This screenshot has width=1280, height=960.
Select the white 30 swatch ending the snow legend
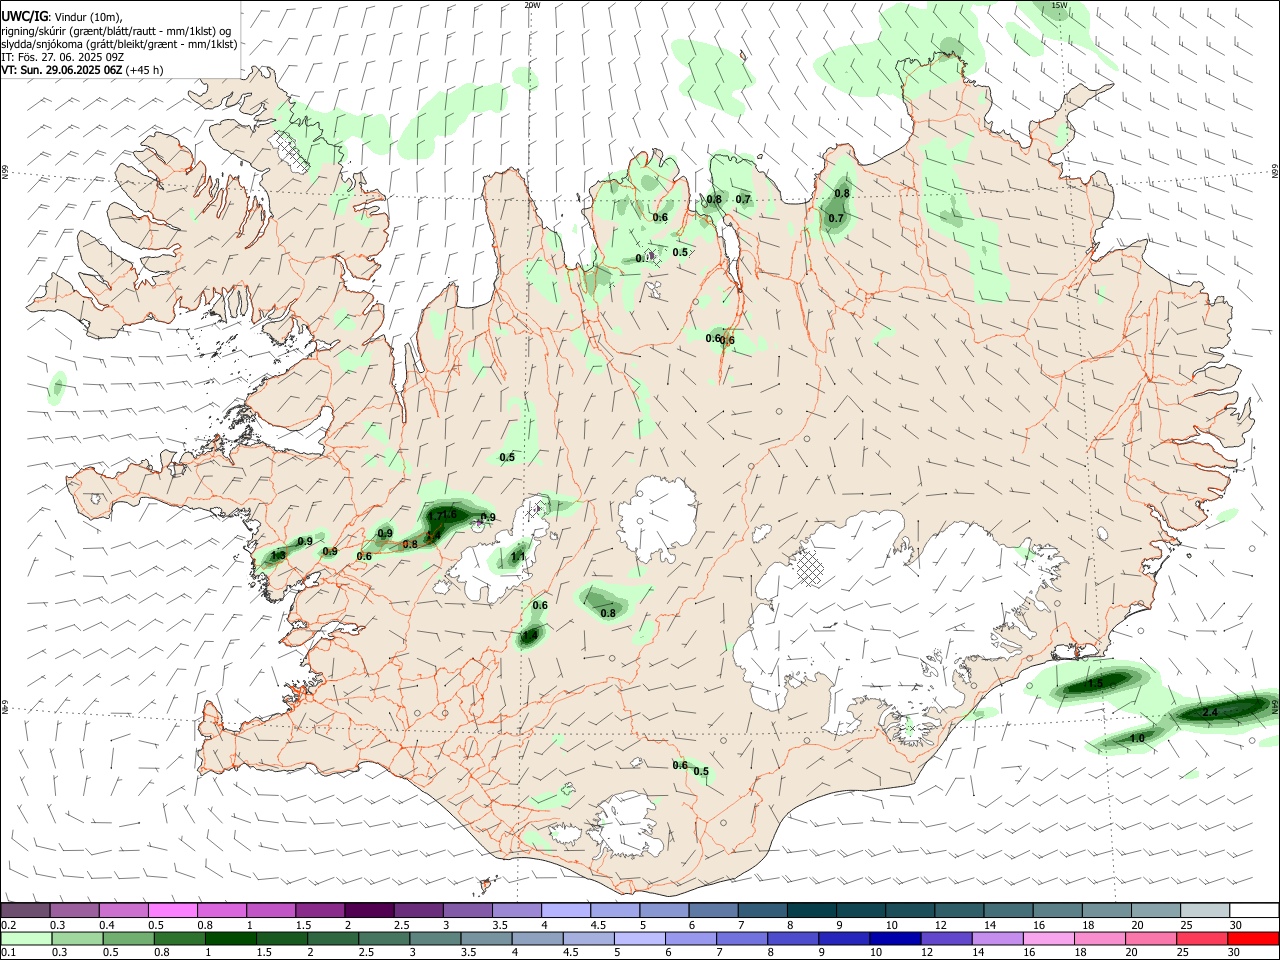tap(1254, 910)
